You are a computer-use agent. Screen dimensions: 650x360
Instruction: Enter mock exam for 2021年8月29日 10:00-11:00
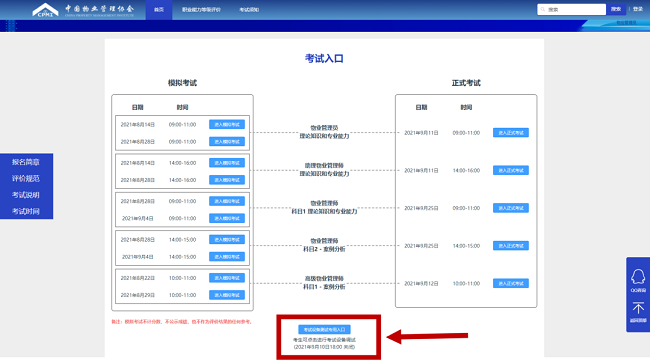(x=227, y=295)
